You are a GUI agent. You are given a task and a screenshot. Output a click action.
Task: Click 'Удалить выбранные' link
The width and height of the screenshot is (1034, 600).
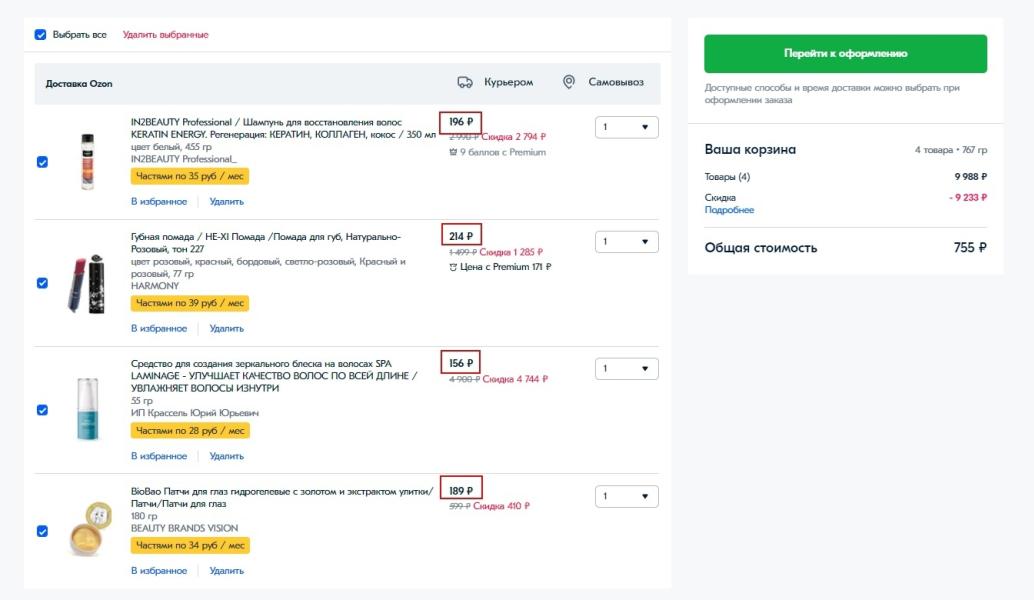pos(165,35)
